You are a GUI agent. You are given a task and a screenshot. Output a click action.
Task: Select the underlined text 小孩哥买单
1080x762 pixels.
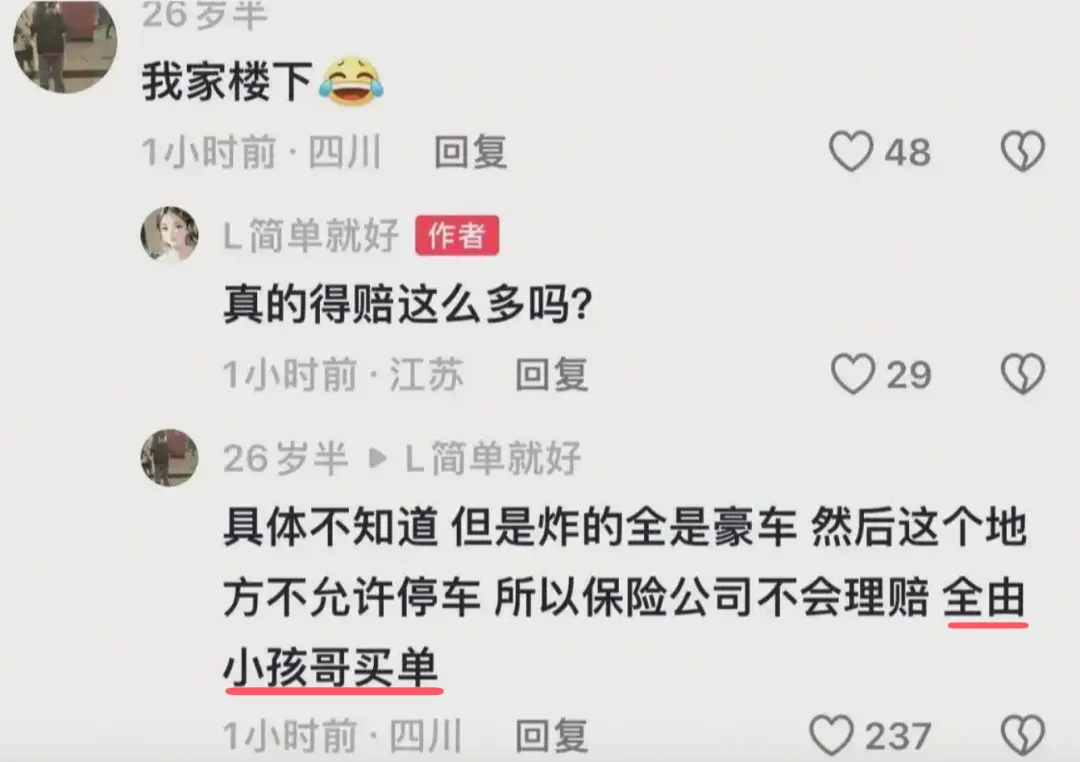pyautogui.click(x=331, y=668)
